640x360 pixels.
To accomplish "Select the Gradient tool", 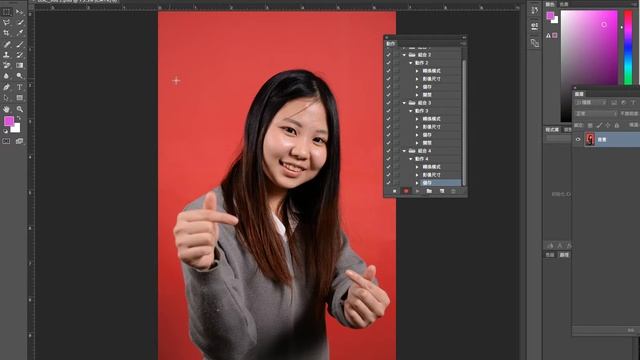I will tap(20, 65).
